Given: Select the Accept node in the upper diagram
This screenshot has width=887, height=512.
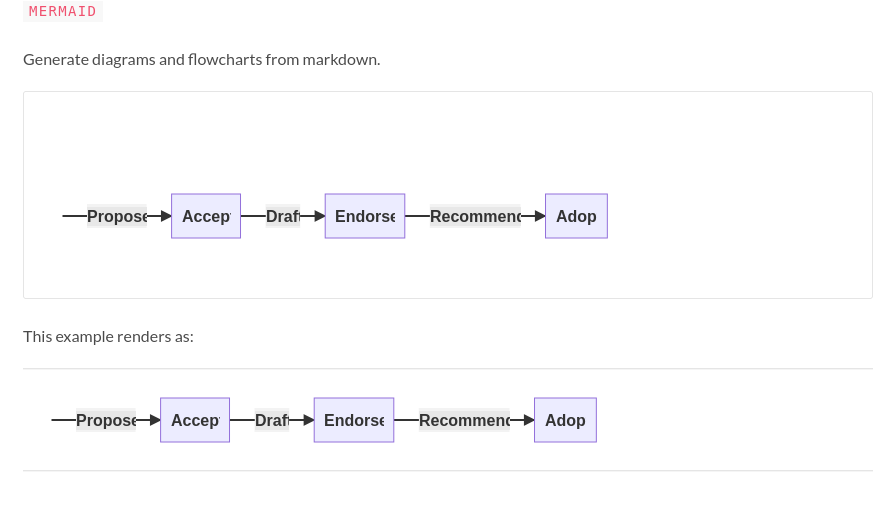Looking at the screenshot, I should pos(206,216).
